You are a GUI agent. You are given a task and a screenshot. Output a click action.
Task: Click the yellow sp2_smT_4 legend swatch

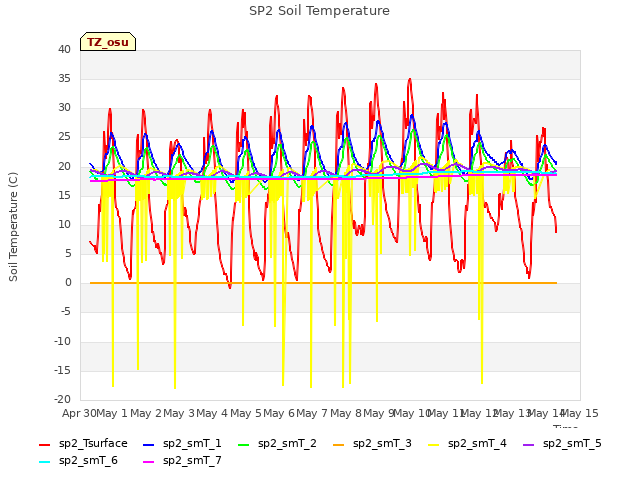433,444
